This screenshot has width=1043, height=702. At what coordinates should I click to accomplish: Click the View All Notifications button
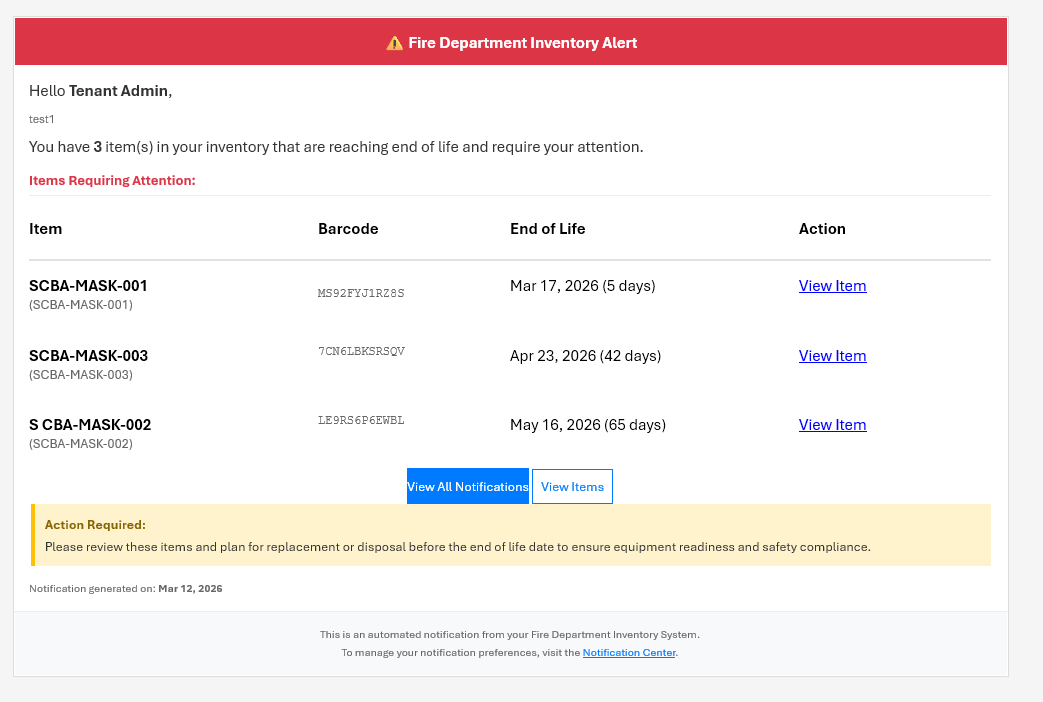(x=467, y=486)
